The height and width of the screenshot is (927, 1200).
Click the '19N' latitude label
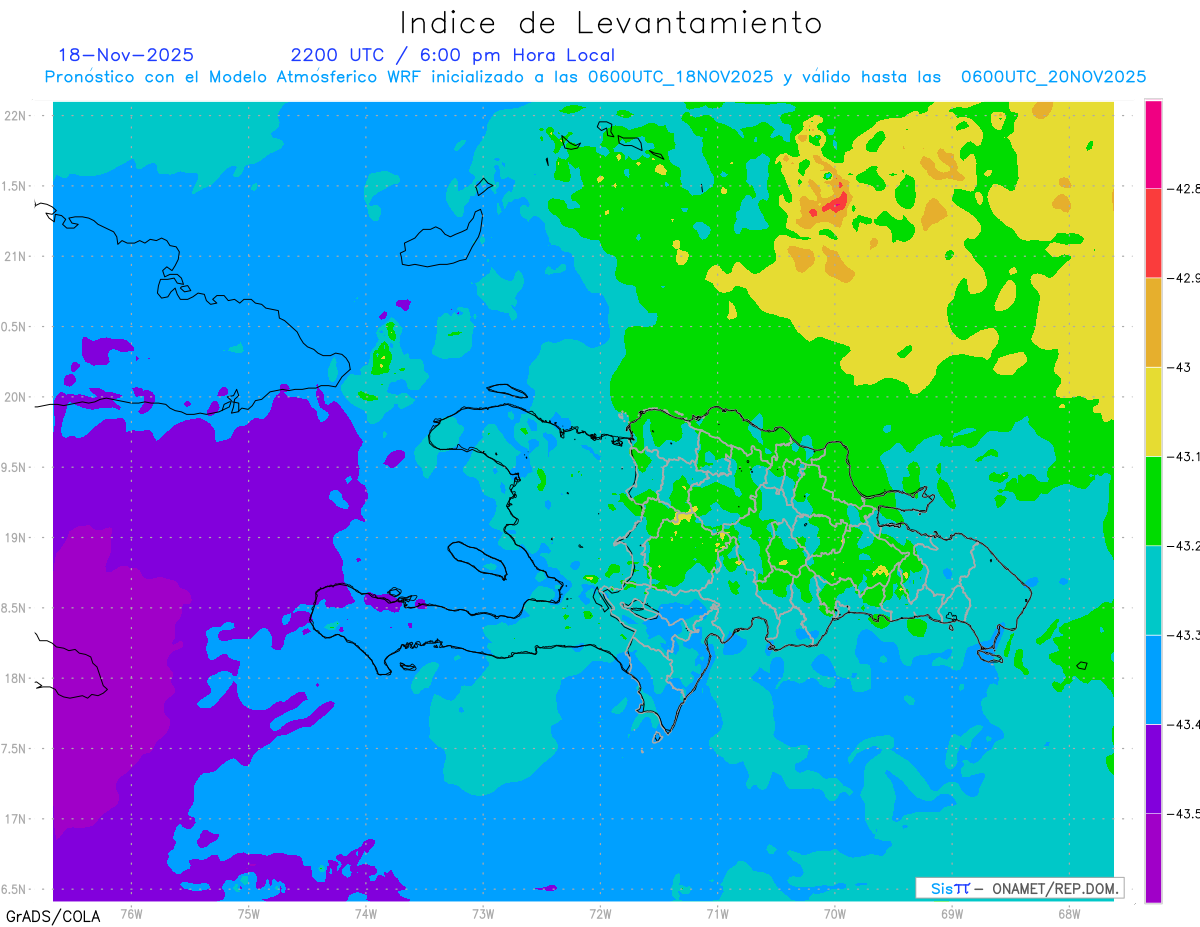[x=17, y=537]
